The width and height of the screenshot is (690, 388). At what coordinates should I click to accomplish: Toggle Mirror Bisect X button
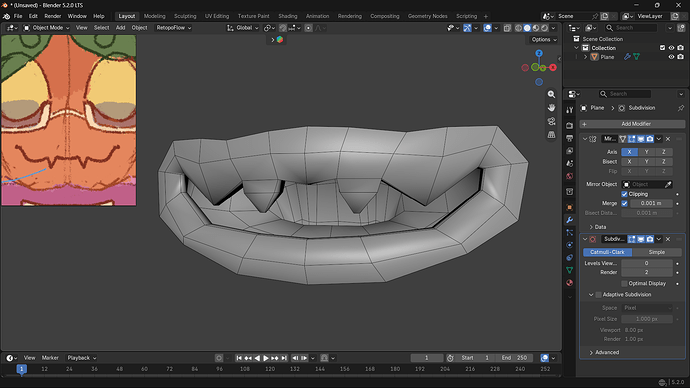point(629,161)
